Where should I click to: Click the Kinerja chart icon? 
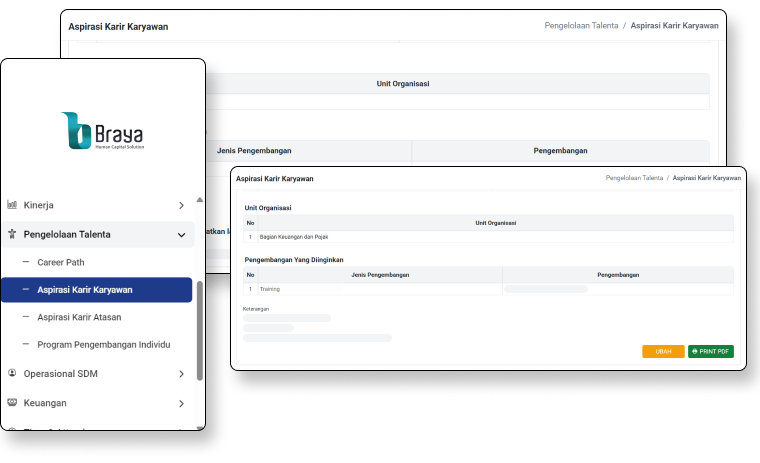pyautogui.click(x=12, y=205)
